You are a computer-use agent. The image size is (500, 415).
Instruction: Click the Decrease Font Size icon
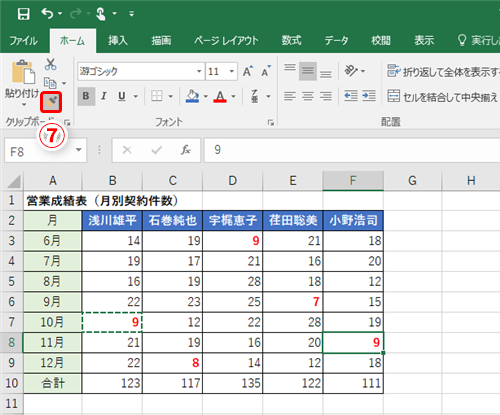click(x=266, y=71)
